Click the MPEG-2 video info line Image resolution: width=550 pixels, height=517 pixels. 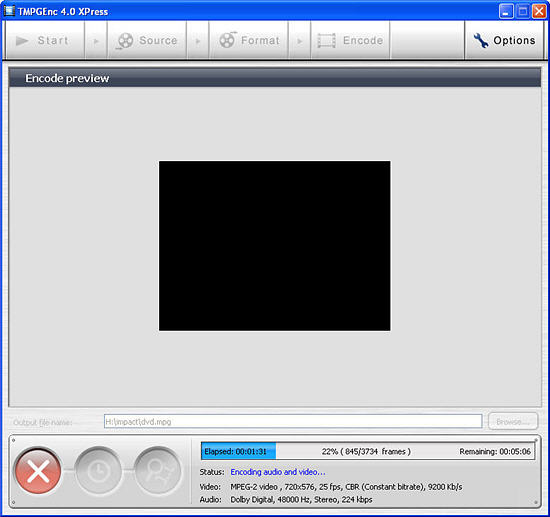click(346, 487)
